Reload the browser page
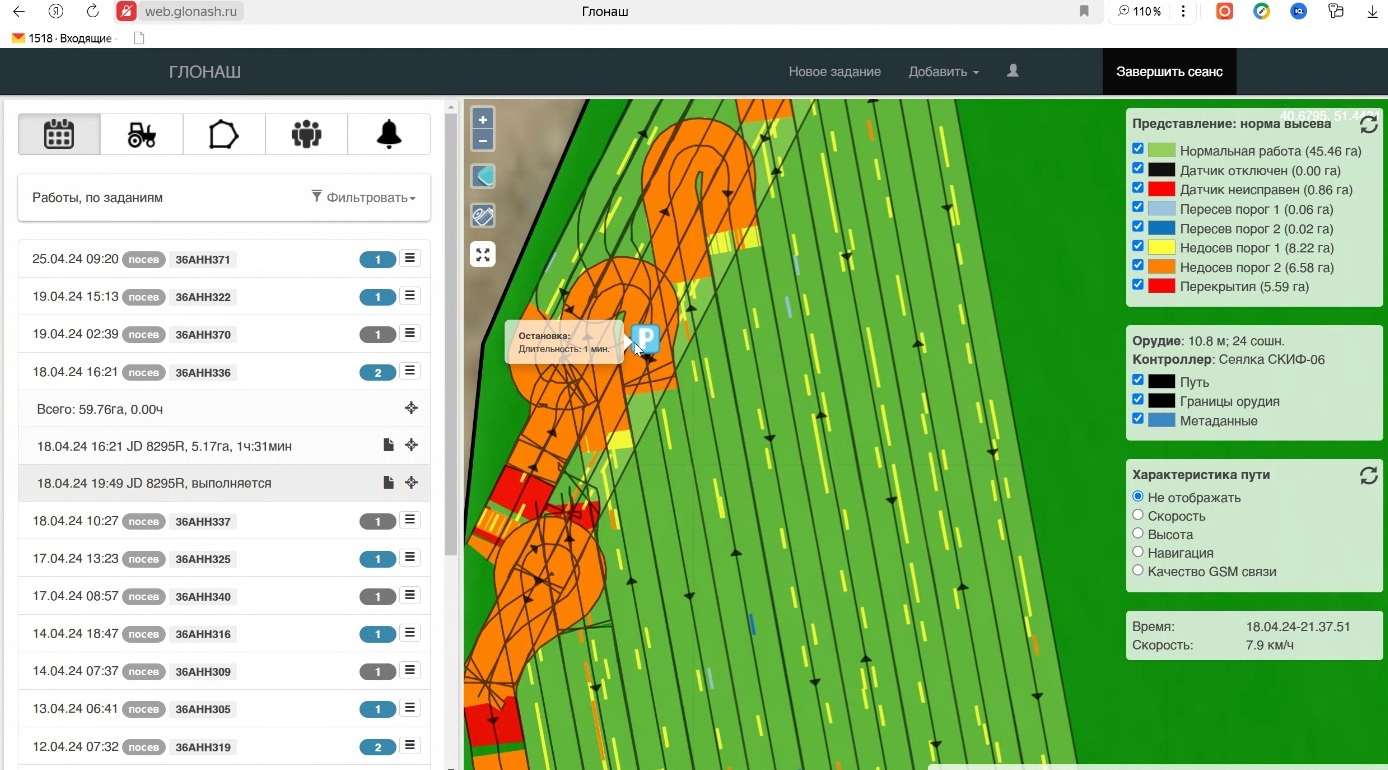 (92, 11)
